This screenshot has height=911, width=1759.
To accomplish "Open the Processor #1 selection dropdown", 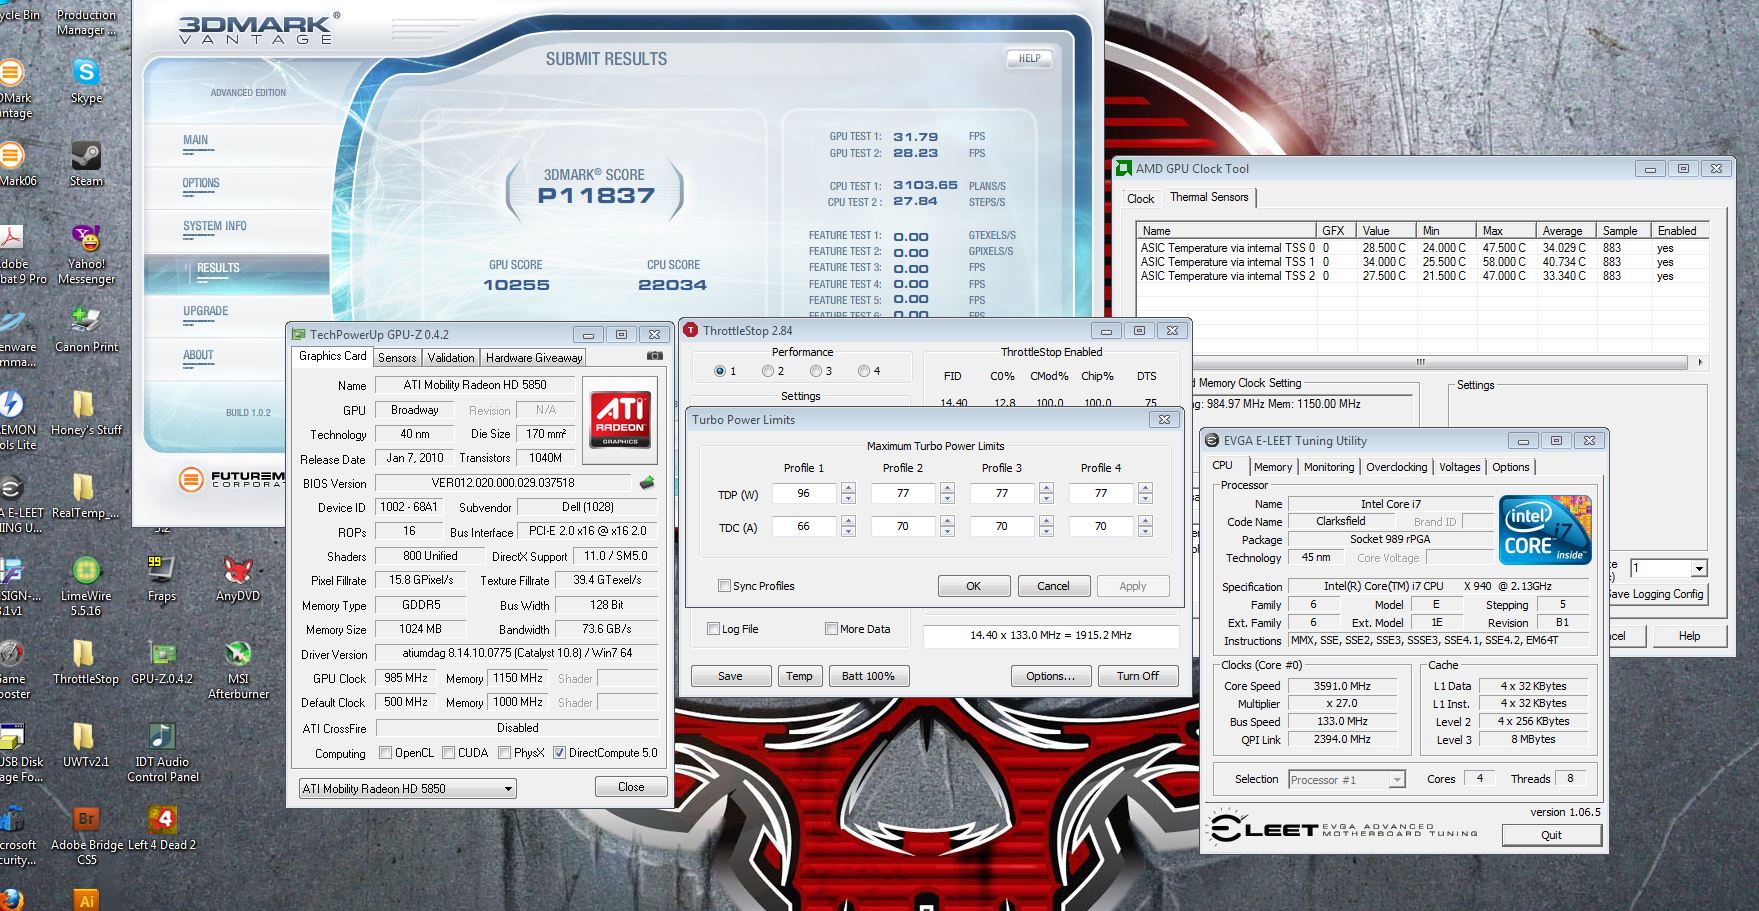I will [x=1397, y=780].
